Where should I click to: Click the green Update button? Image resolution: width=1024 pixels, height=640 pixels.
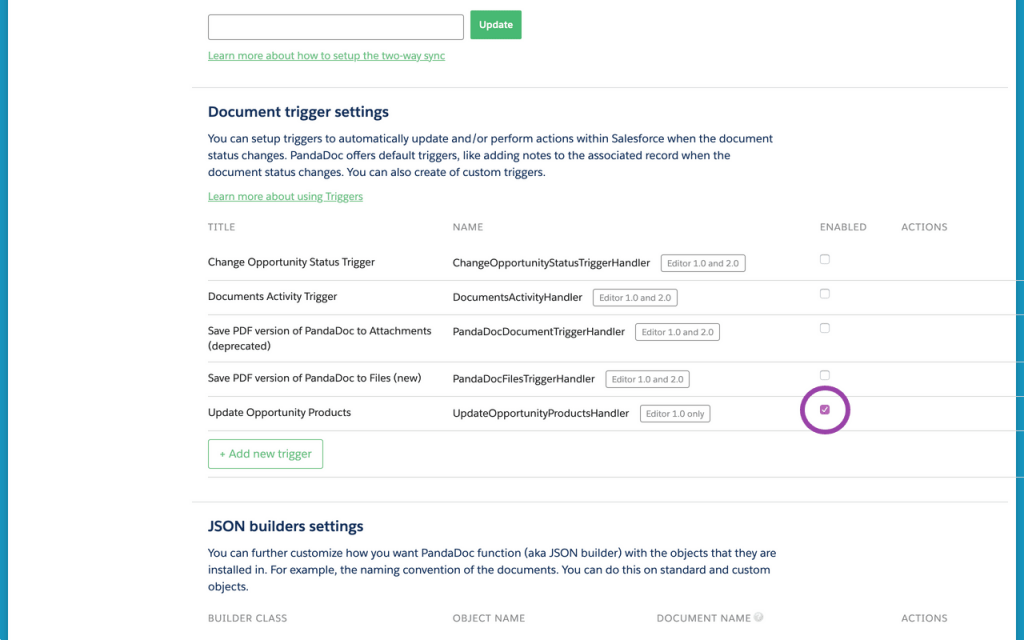[496, 25]
